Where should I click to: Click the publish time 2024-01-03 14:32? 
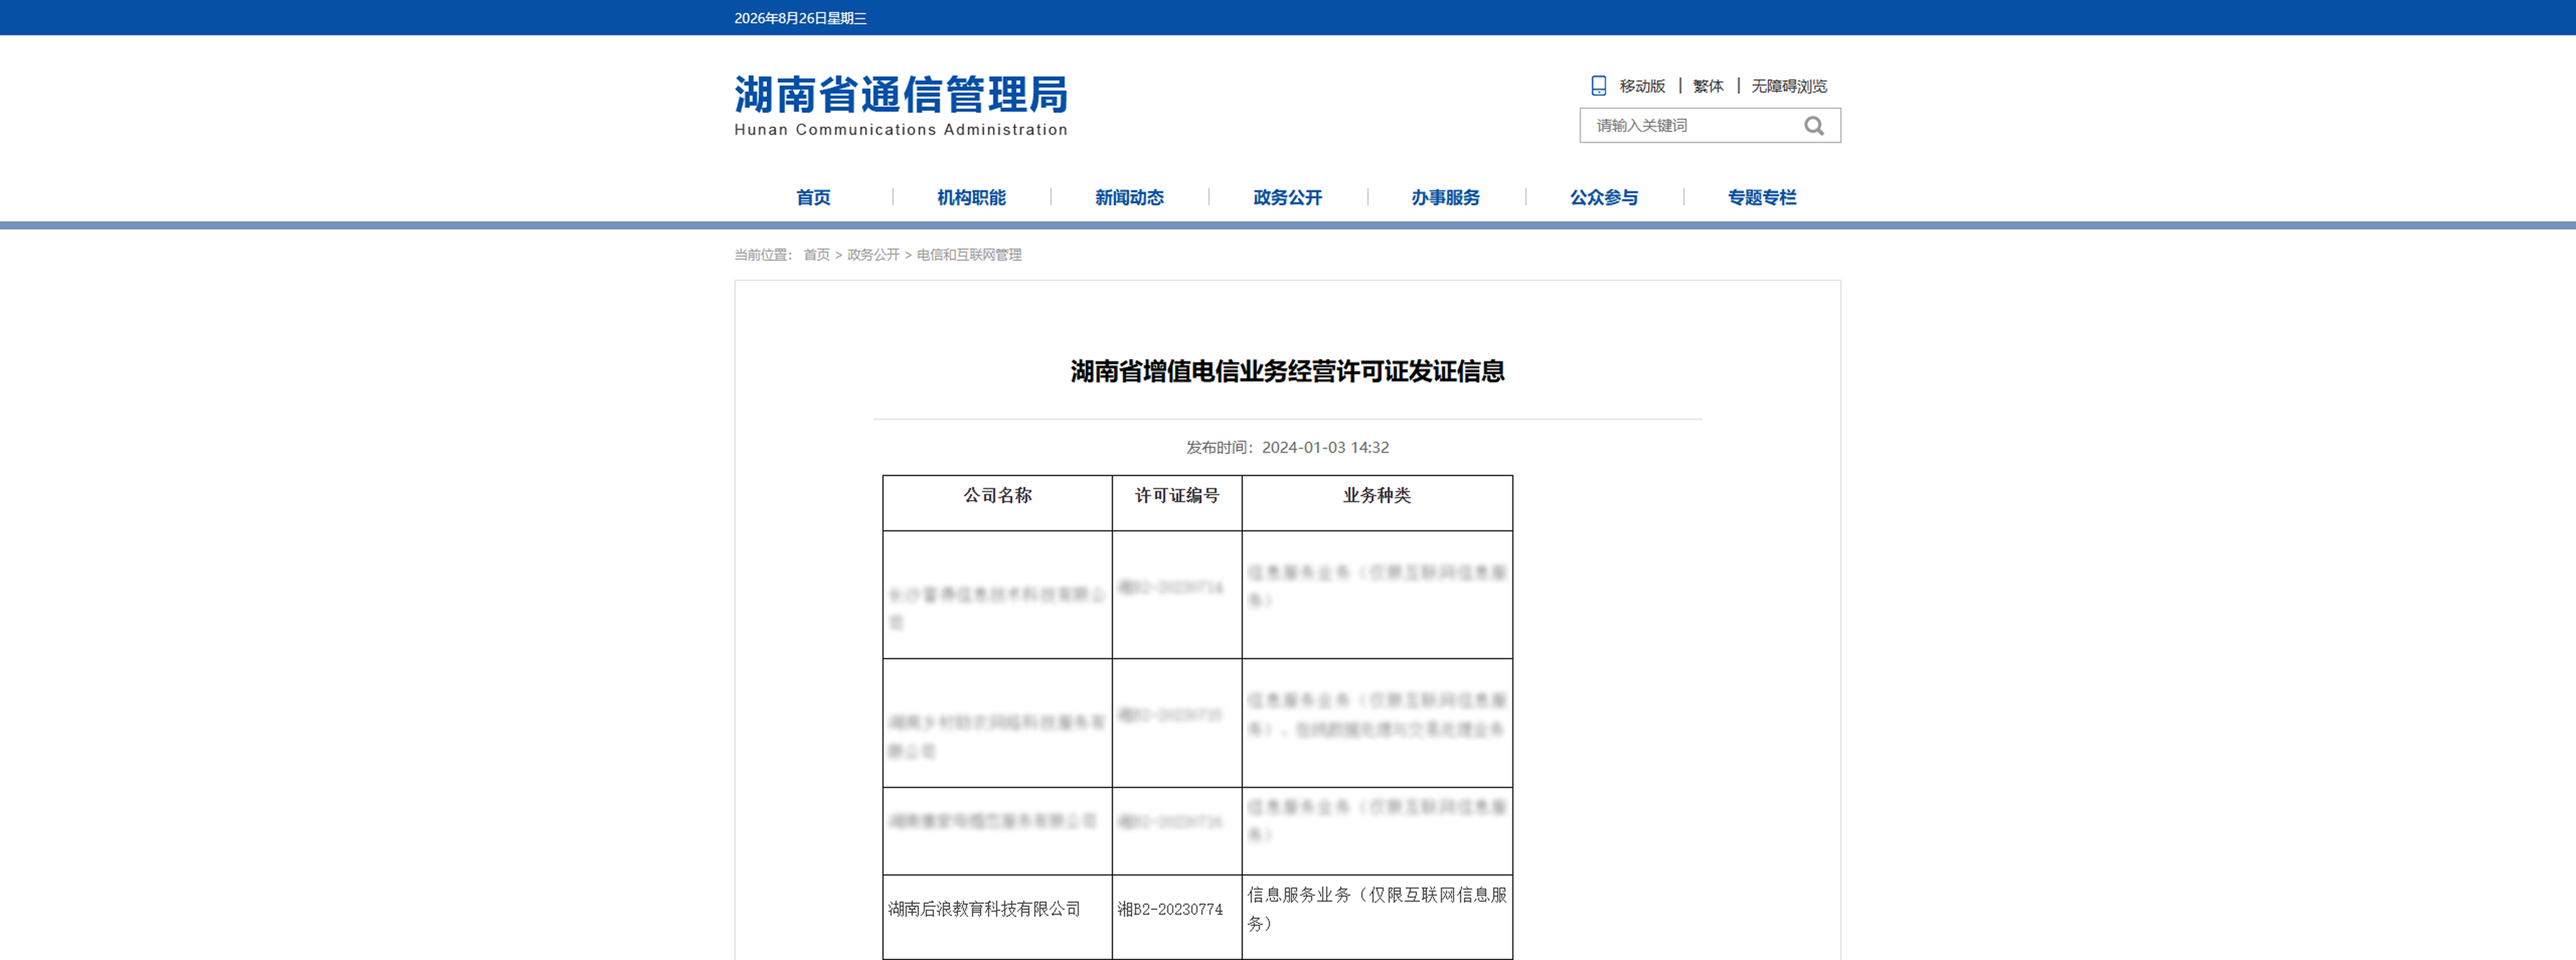click(x=1325, y=448)
